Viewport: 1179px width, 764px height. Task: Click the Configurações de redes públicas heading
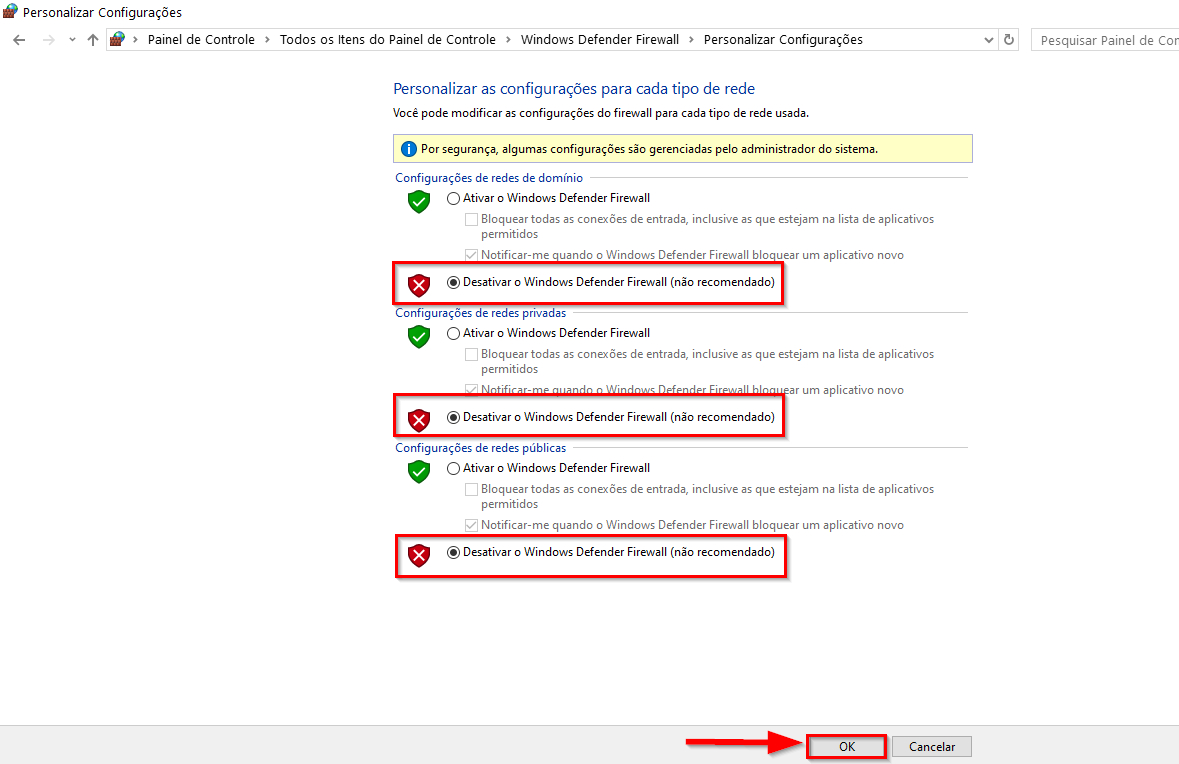pyautogui.click(x=480, y=448)
